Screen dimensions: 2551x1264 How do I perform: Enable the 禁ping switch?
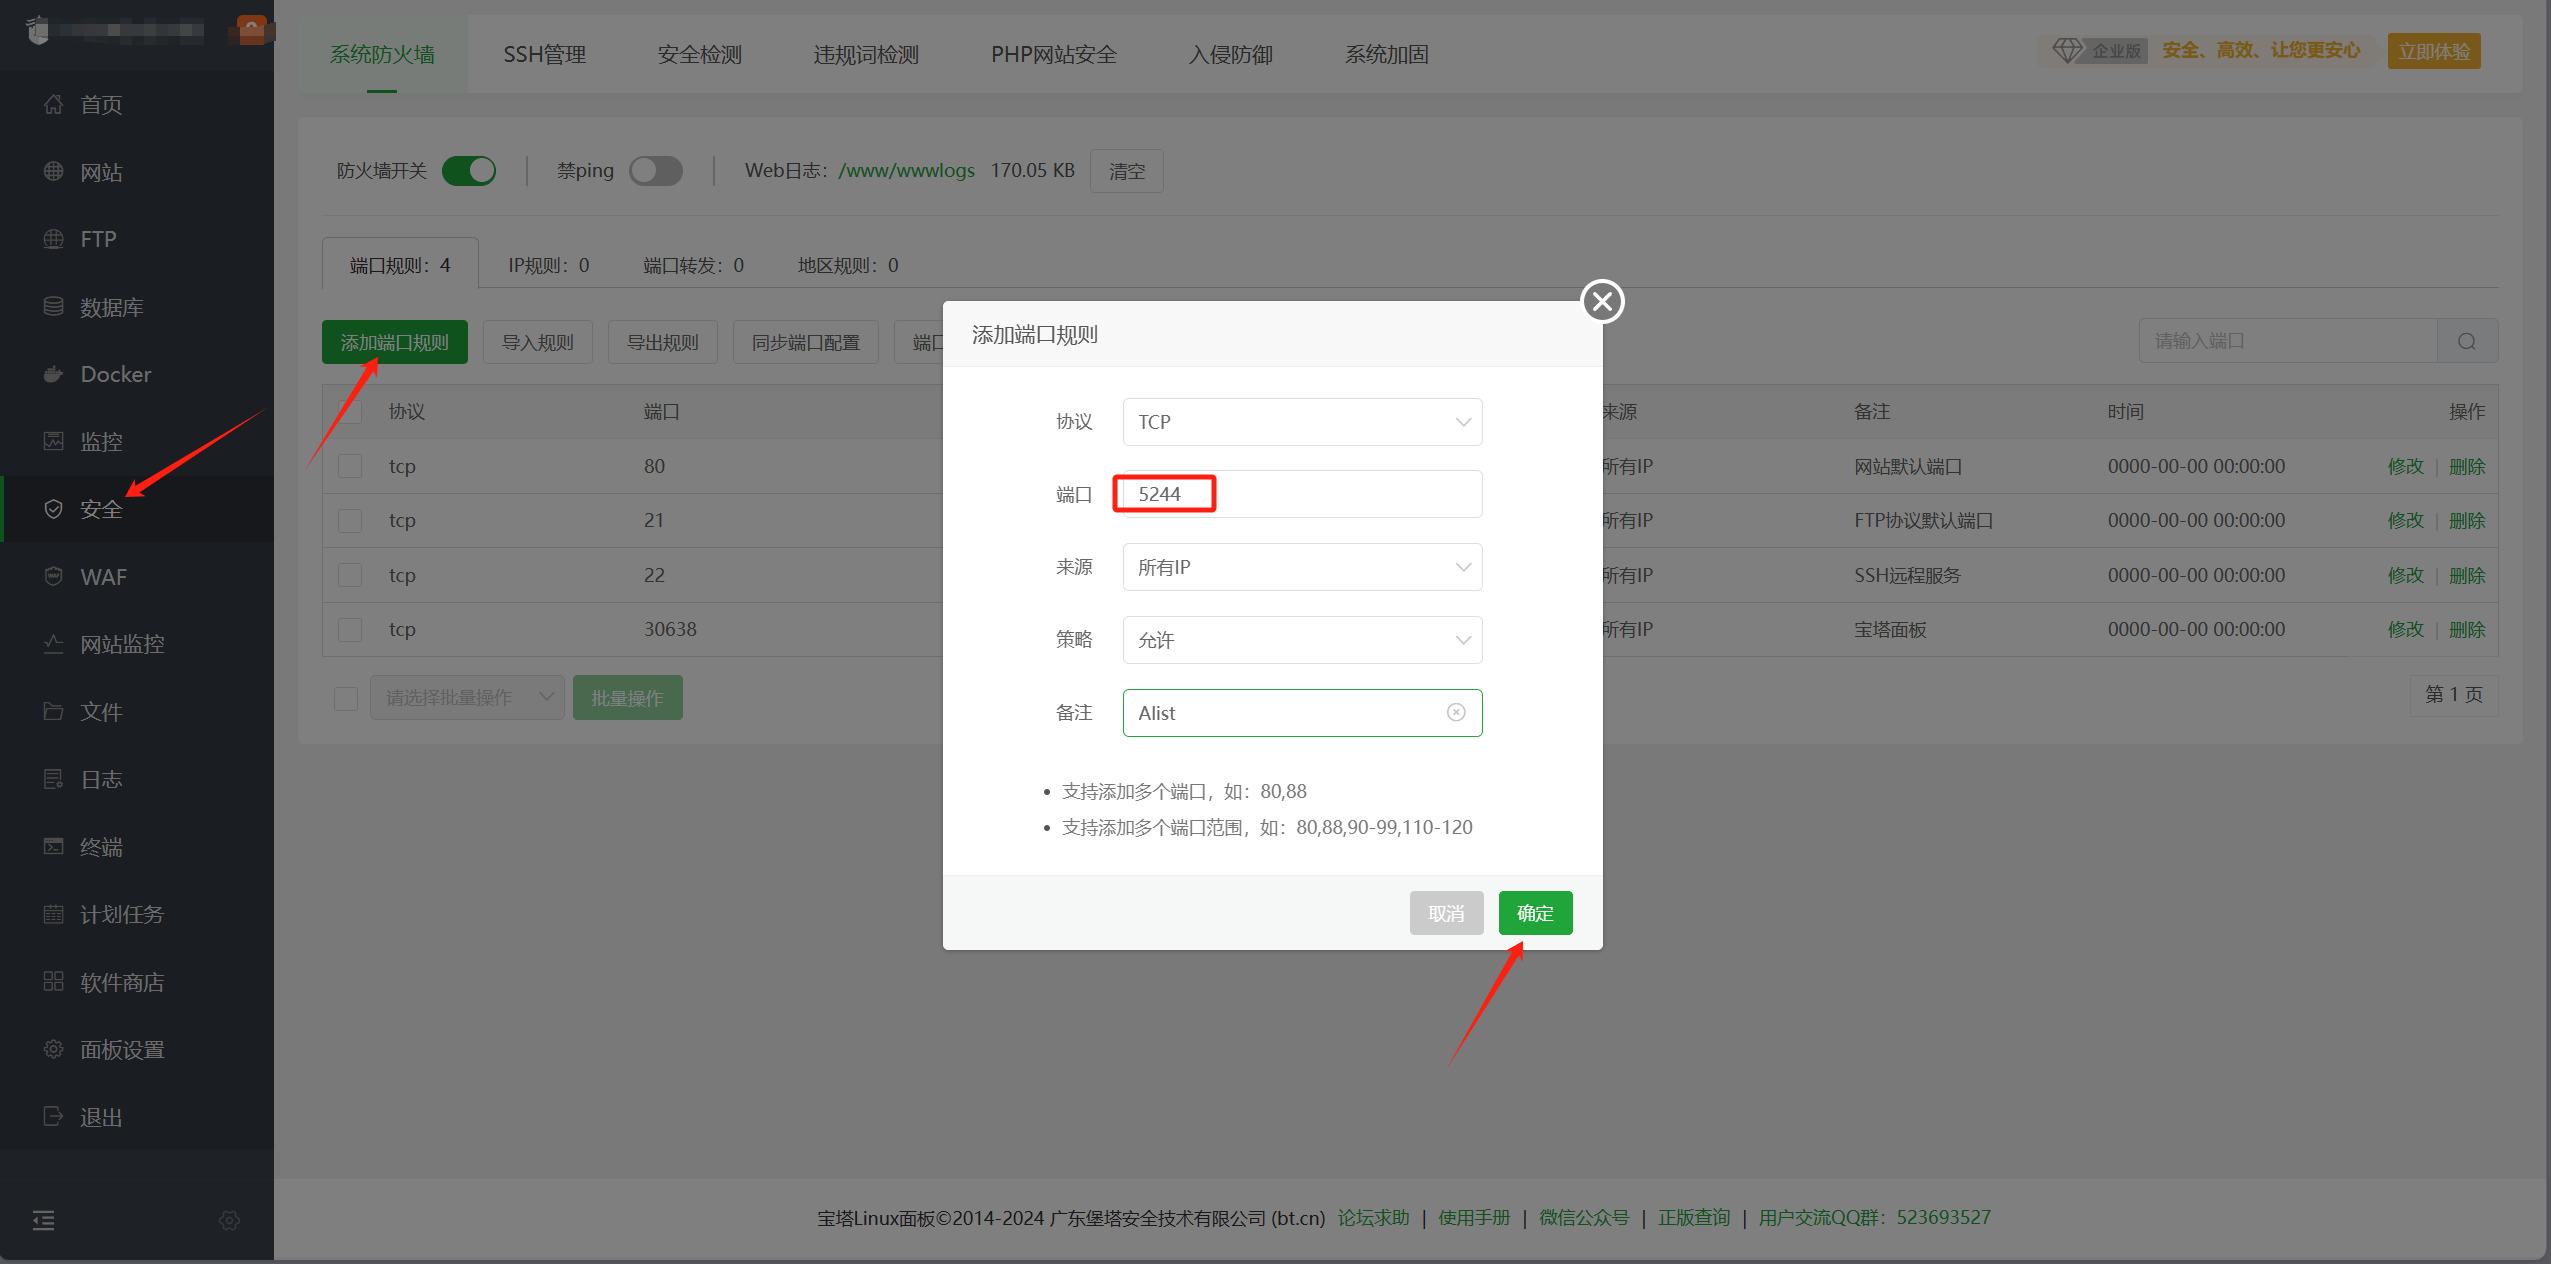(x=655, y=171)
